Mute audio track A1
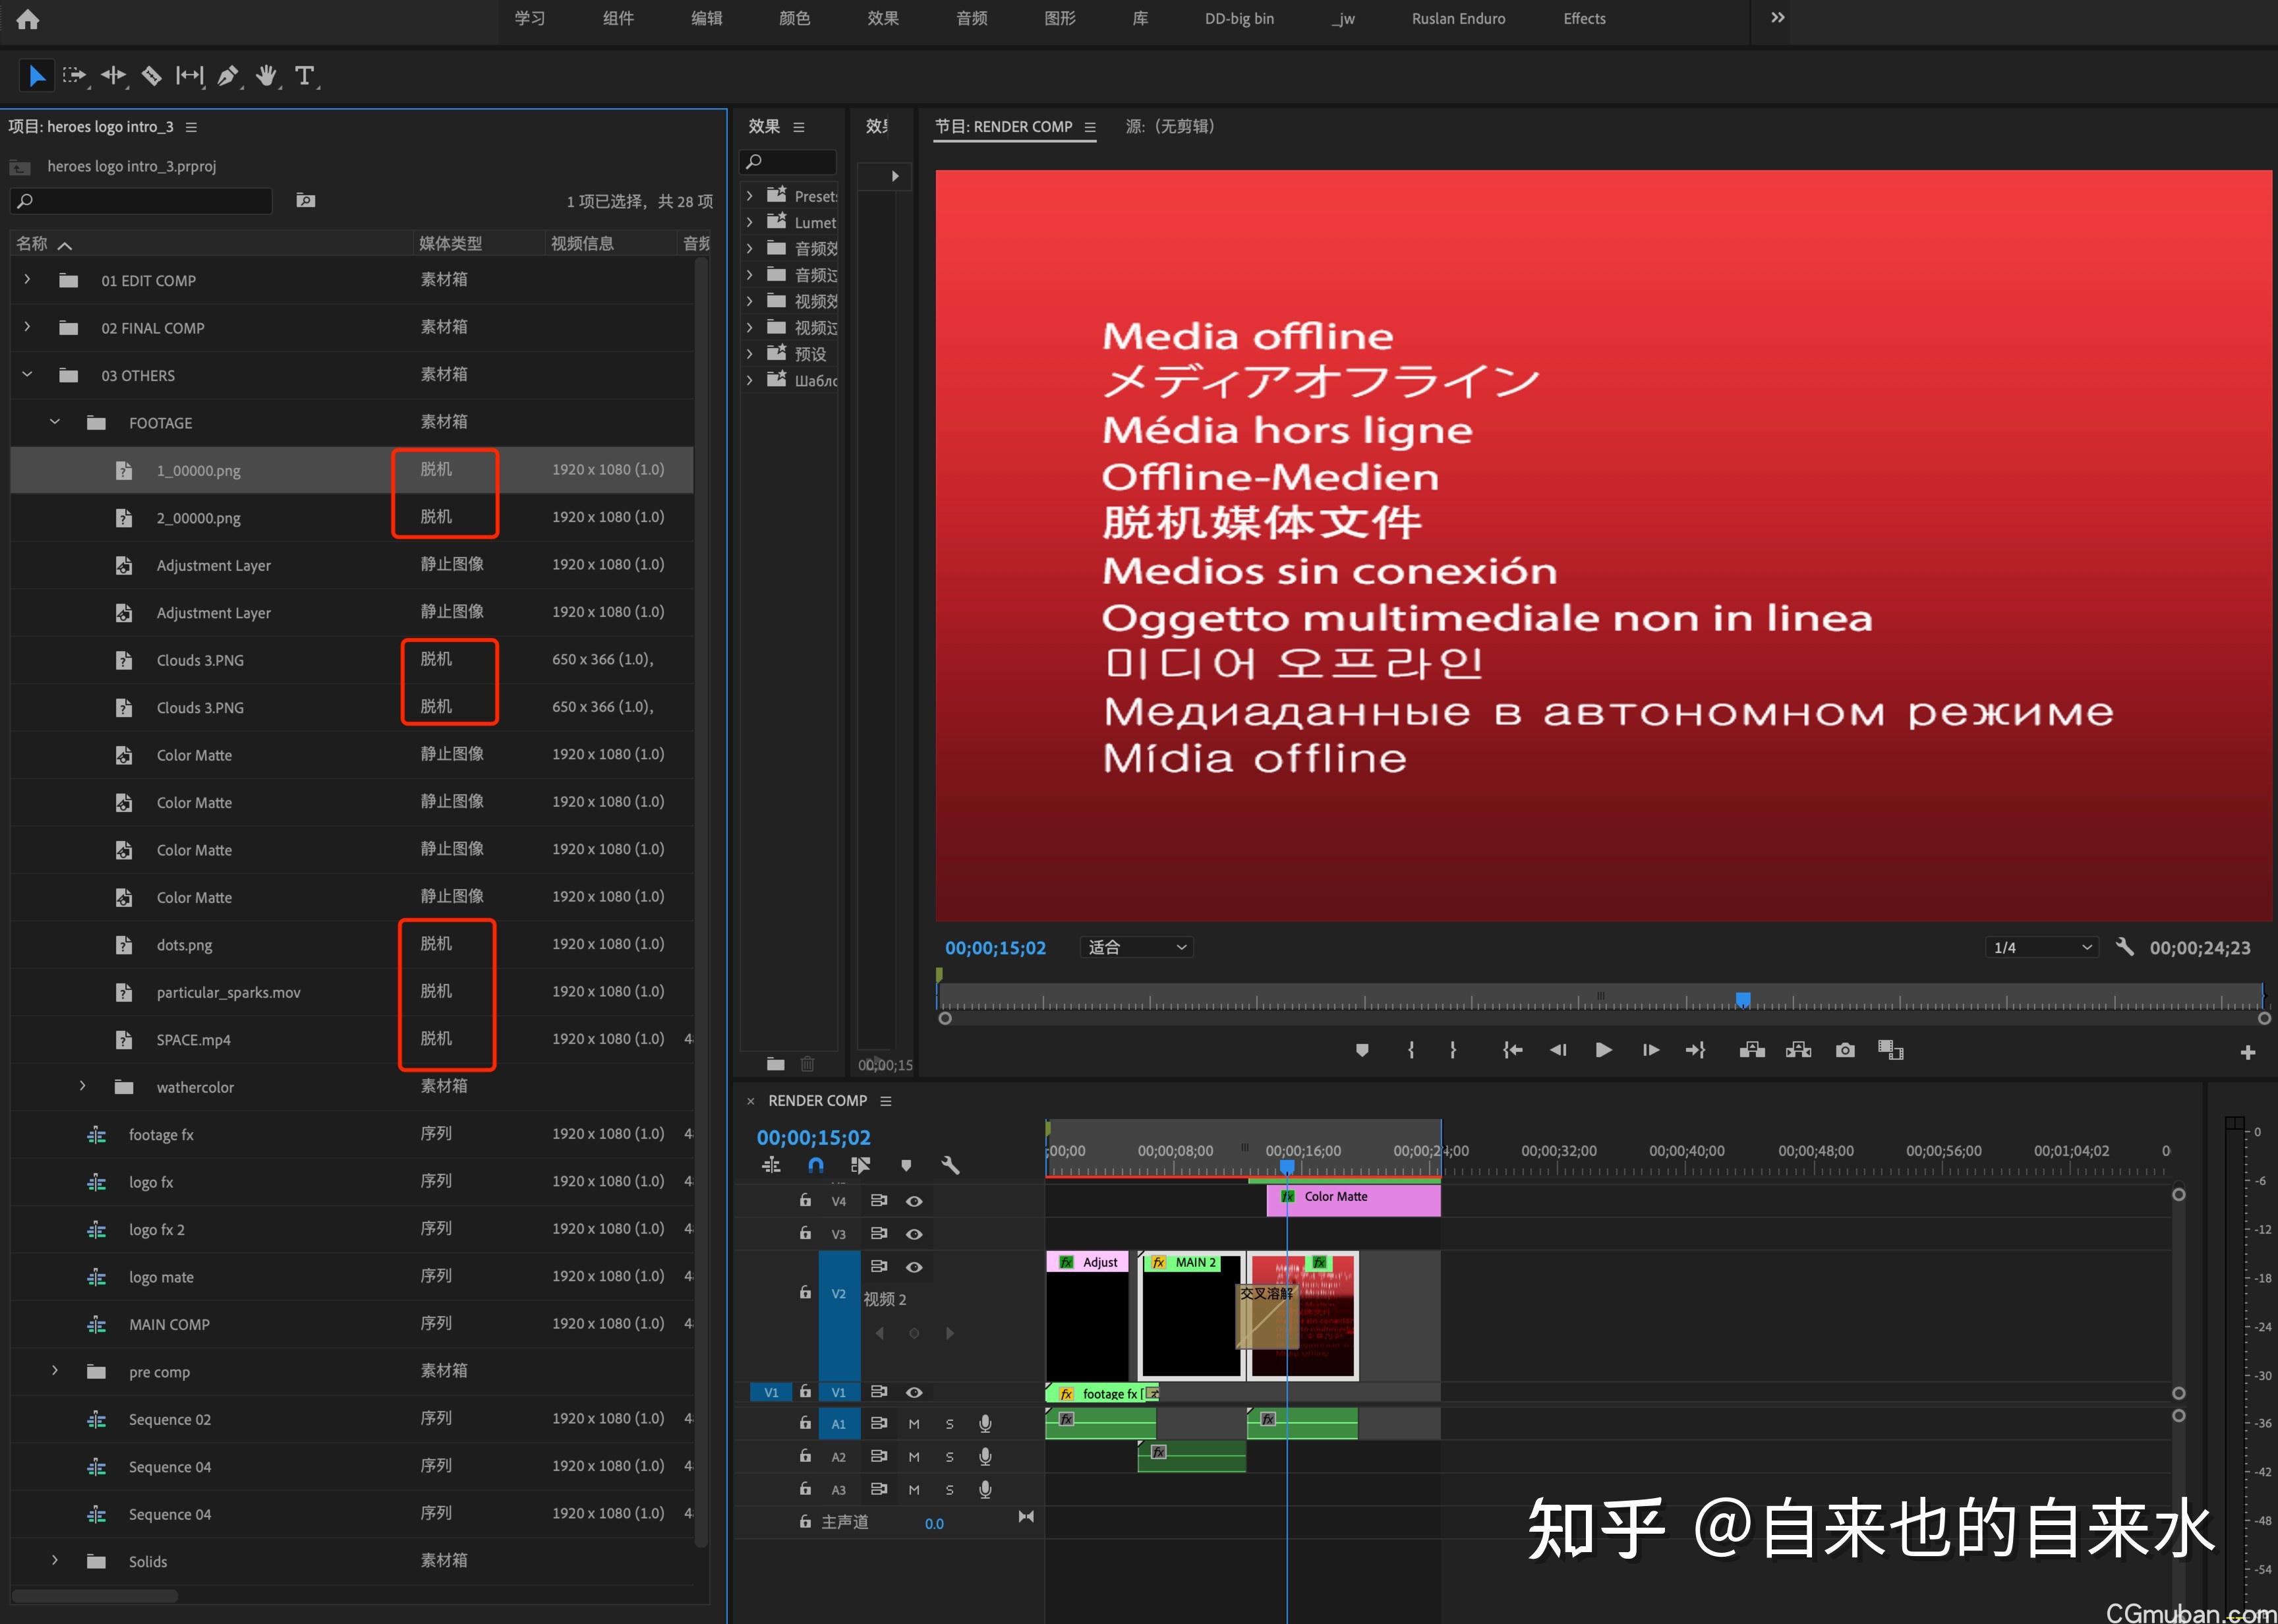 click(x=914, y=1424)
